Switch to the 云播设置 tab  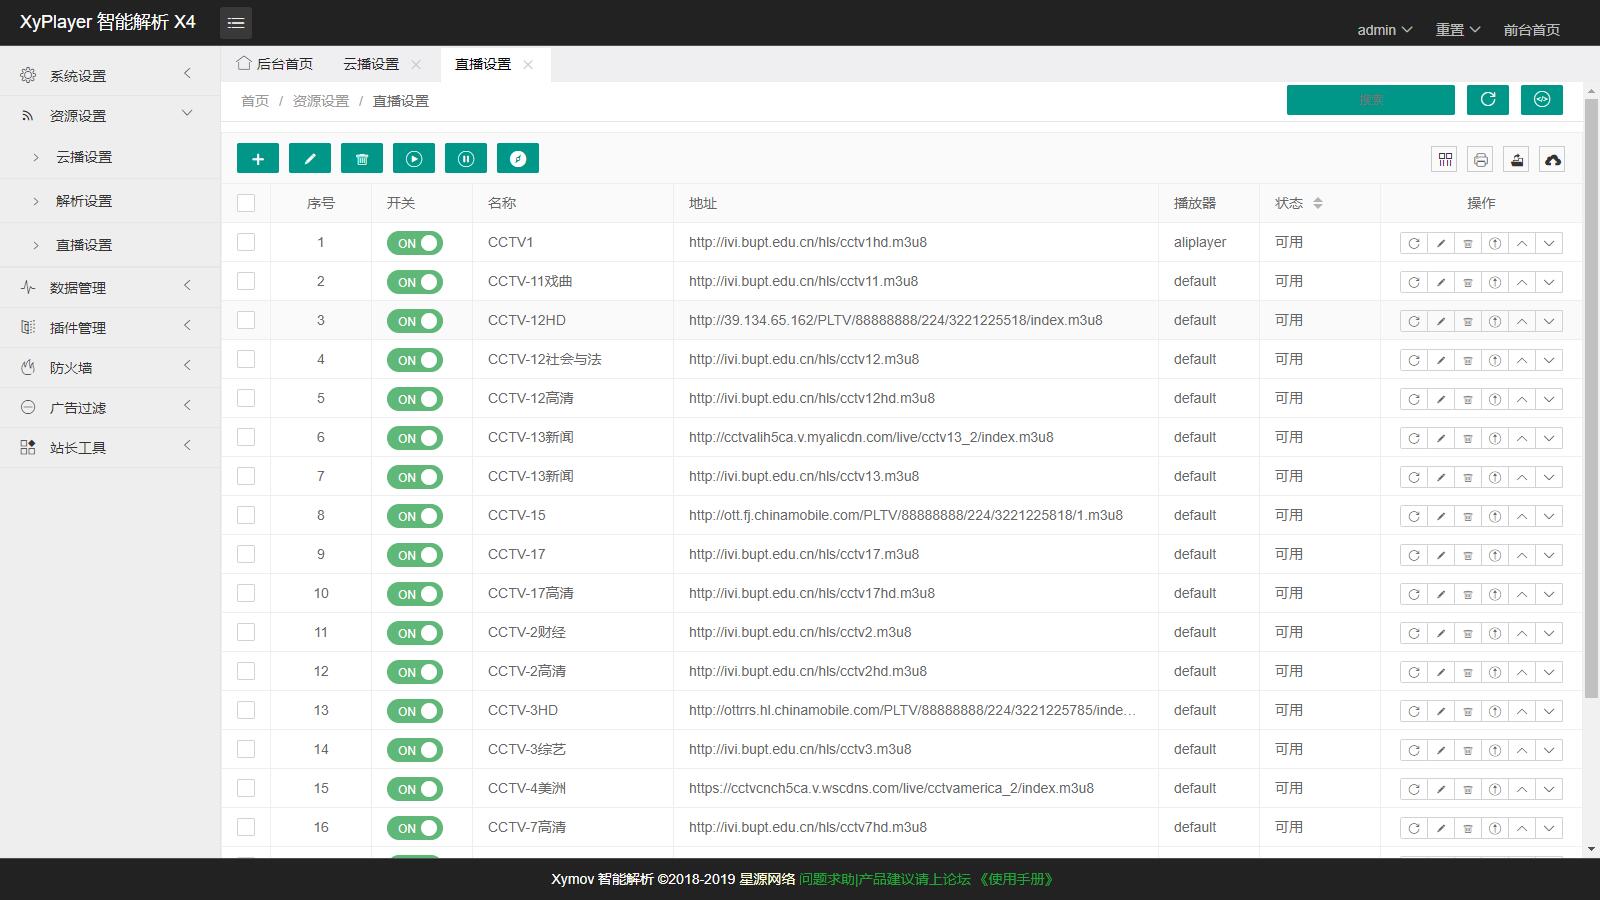371,64
